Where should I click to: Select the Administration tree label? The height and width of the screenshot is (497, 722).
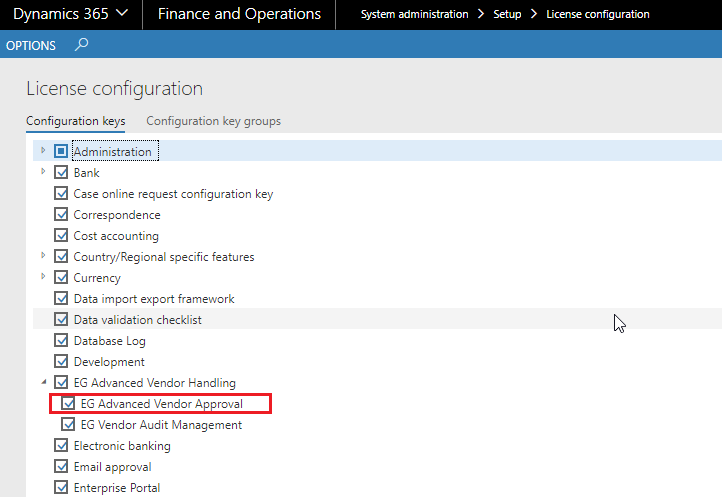113,152
